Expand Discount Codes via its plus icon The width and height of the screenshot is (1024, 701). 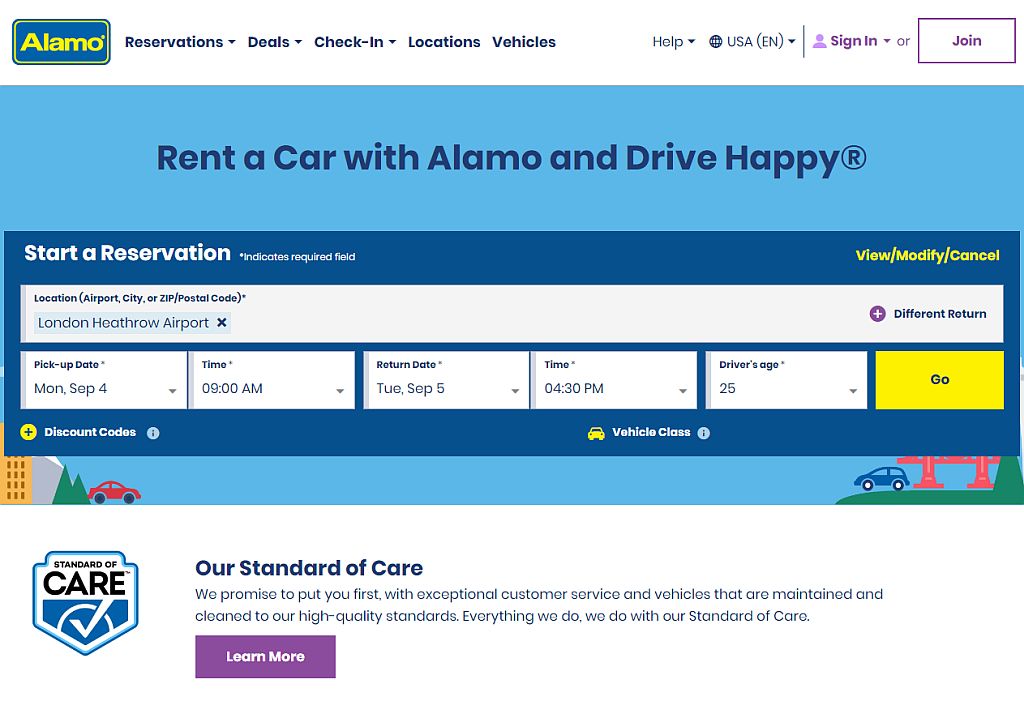coord(28,432)
